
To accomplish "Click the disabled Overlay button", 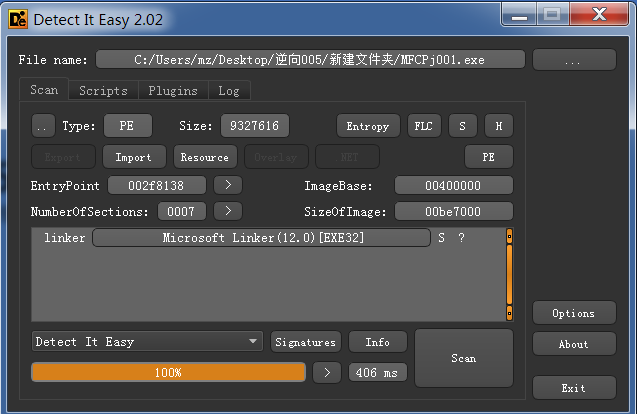I will point(276,157).
